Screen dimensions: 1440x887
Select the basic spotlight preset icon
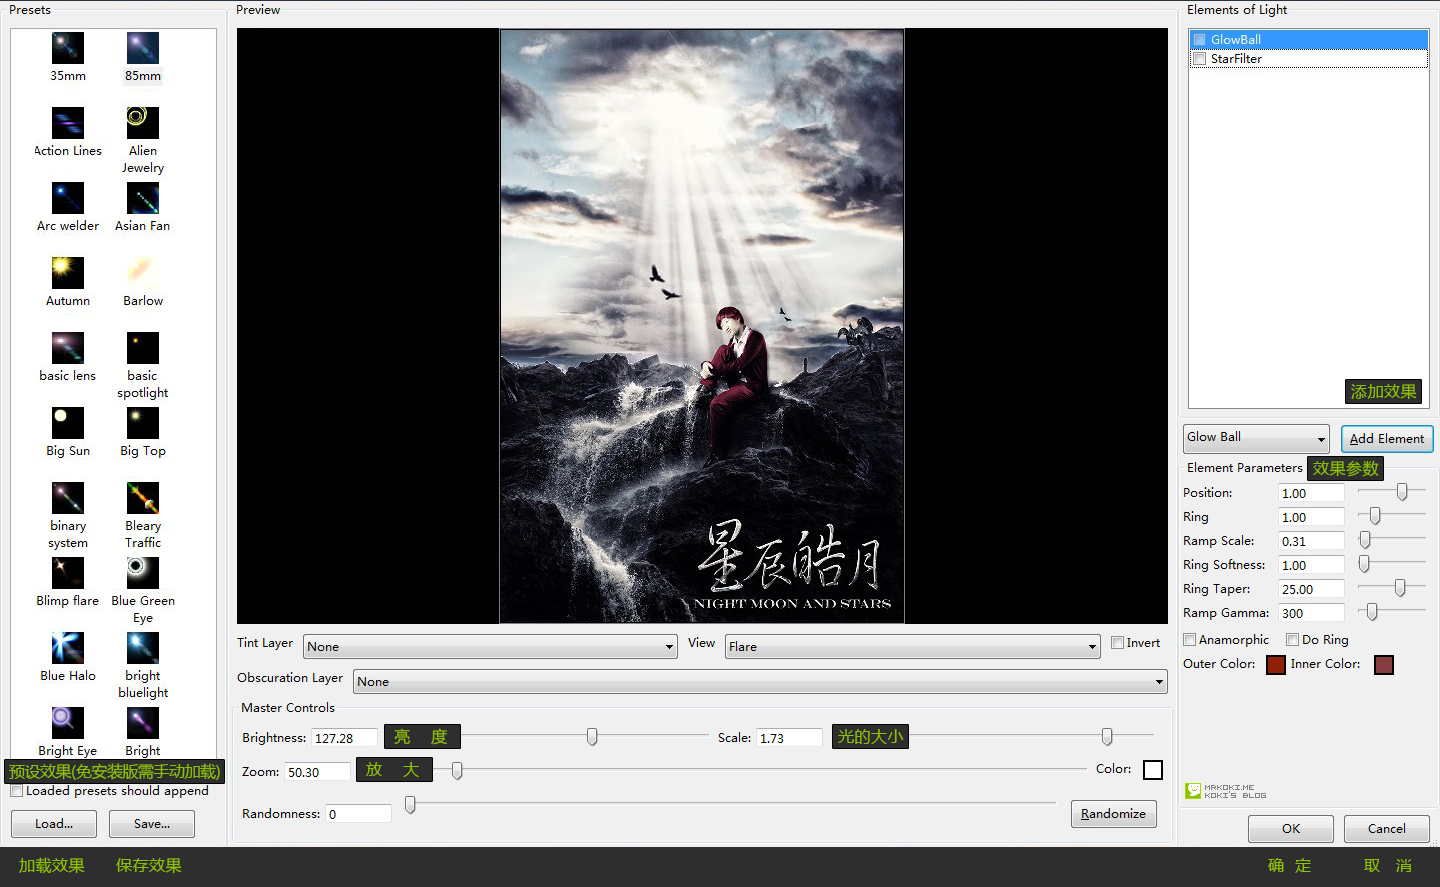coord(143,348)
